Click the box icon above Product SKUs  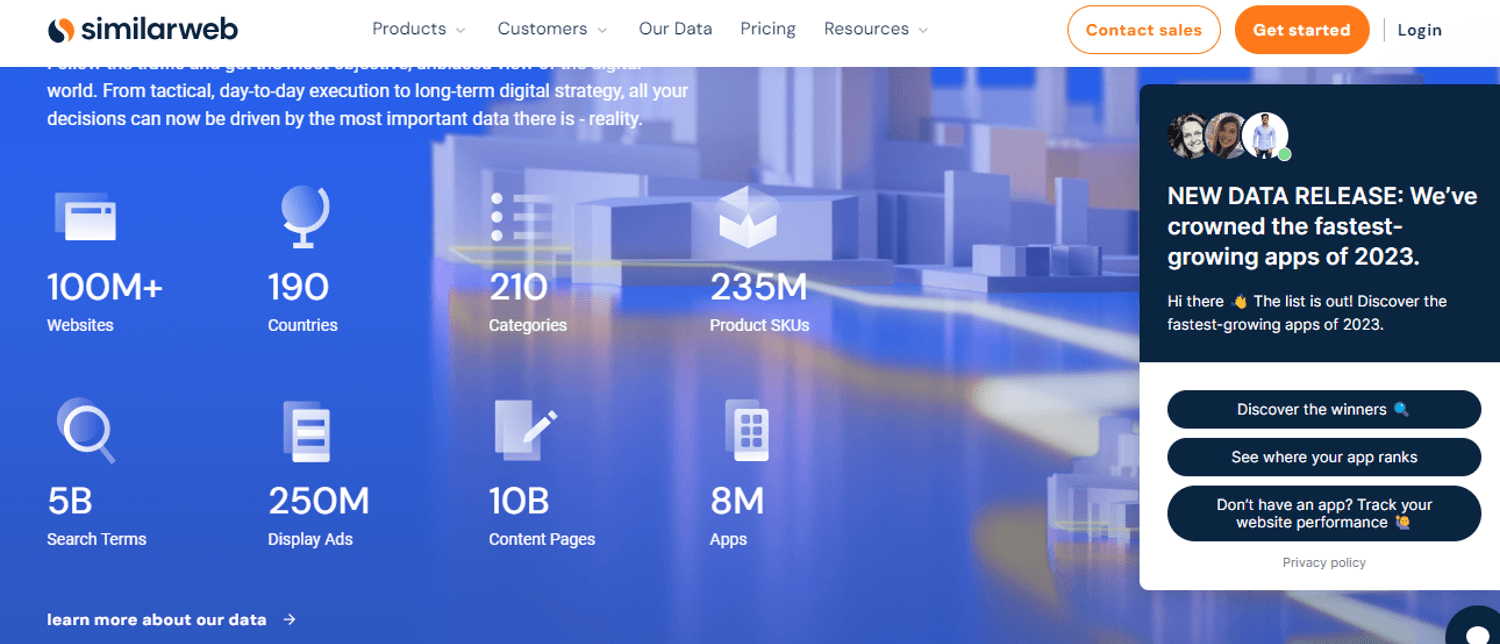(x=747, y=217)
